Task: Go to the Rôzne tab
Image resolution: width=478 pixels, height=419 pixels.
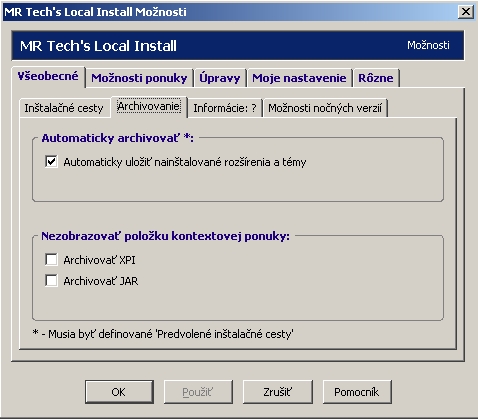Action: click(376, 78)
